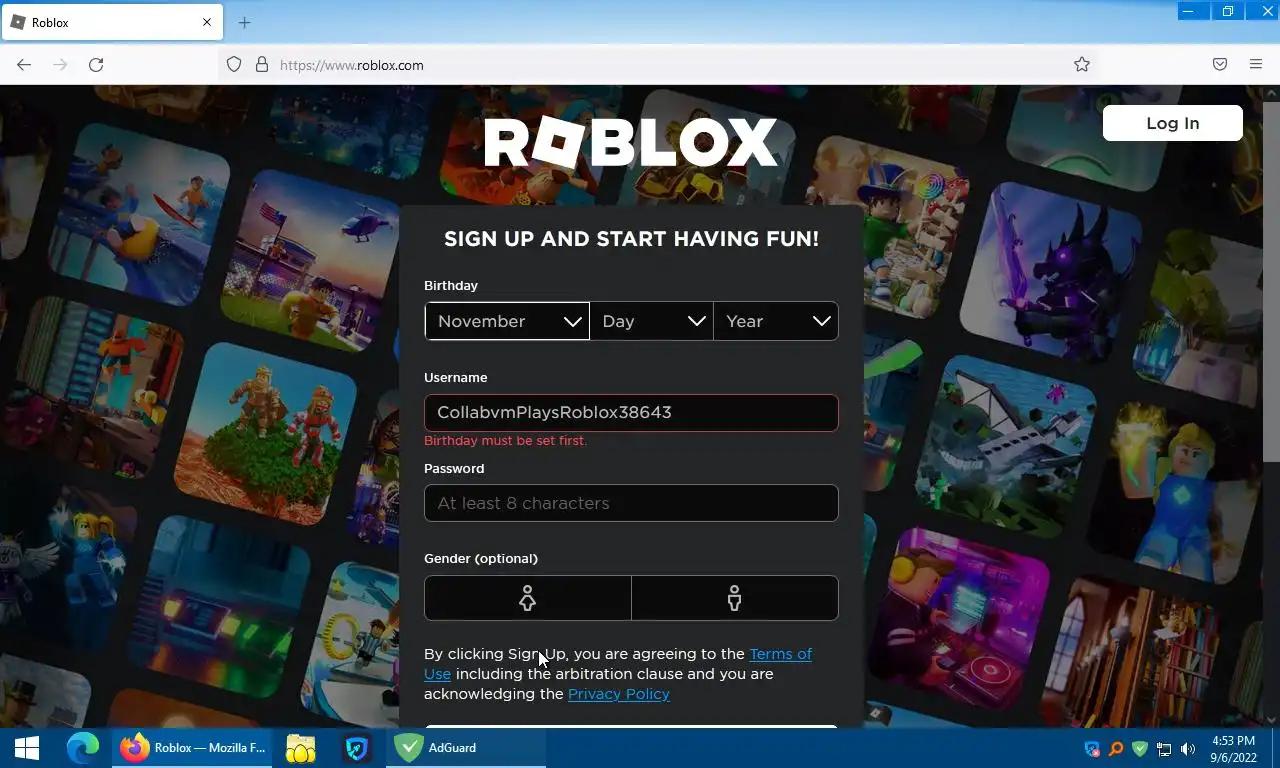The height and width of the screenshot is (768, 1280).
Task: Close the Roblox tab
Action: (x=207, y=22)
